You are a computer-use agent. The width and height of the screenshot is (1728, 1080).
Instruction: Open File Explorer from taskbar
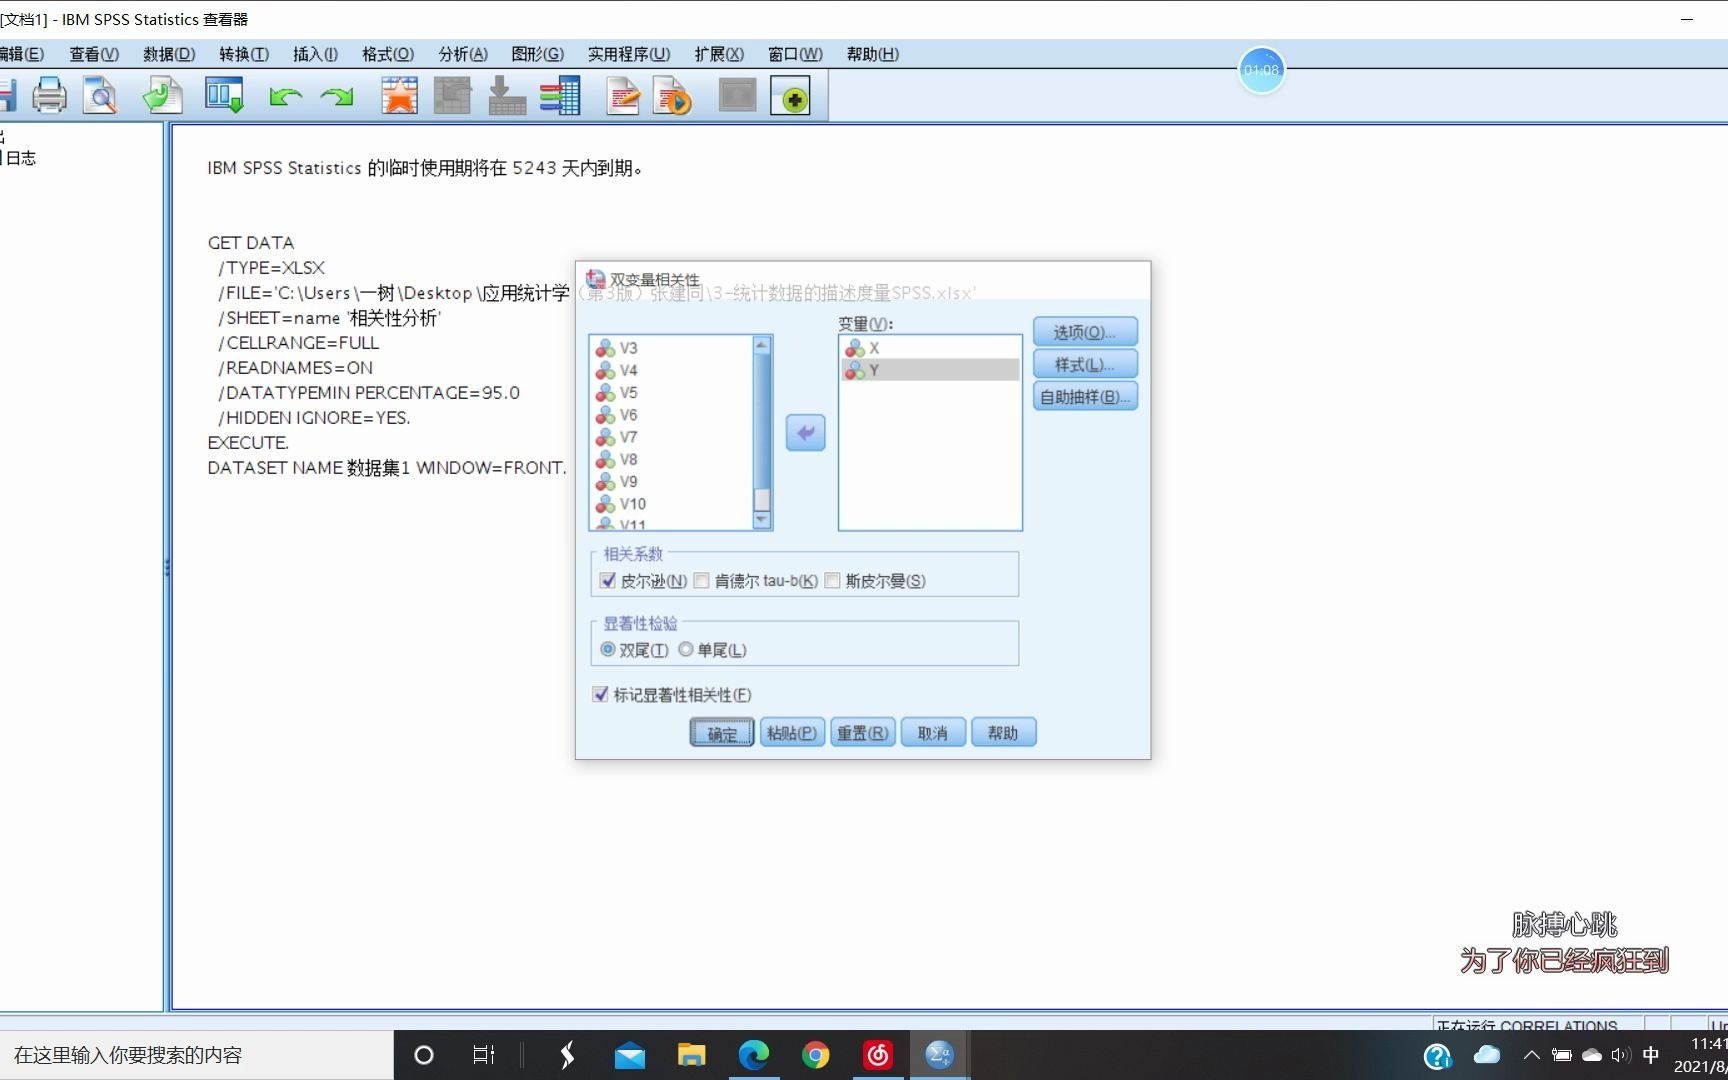[x=691, y=1055]
